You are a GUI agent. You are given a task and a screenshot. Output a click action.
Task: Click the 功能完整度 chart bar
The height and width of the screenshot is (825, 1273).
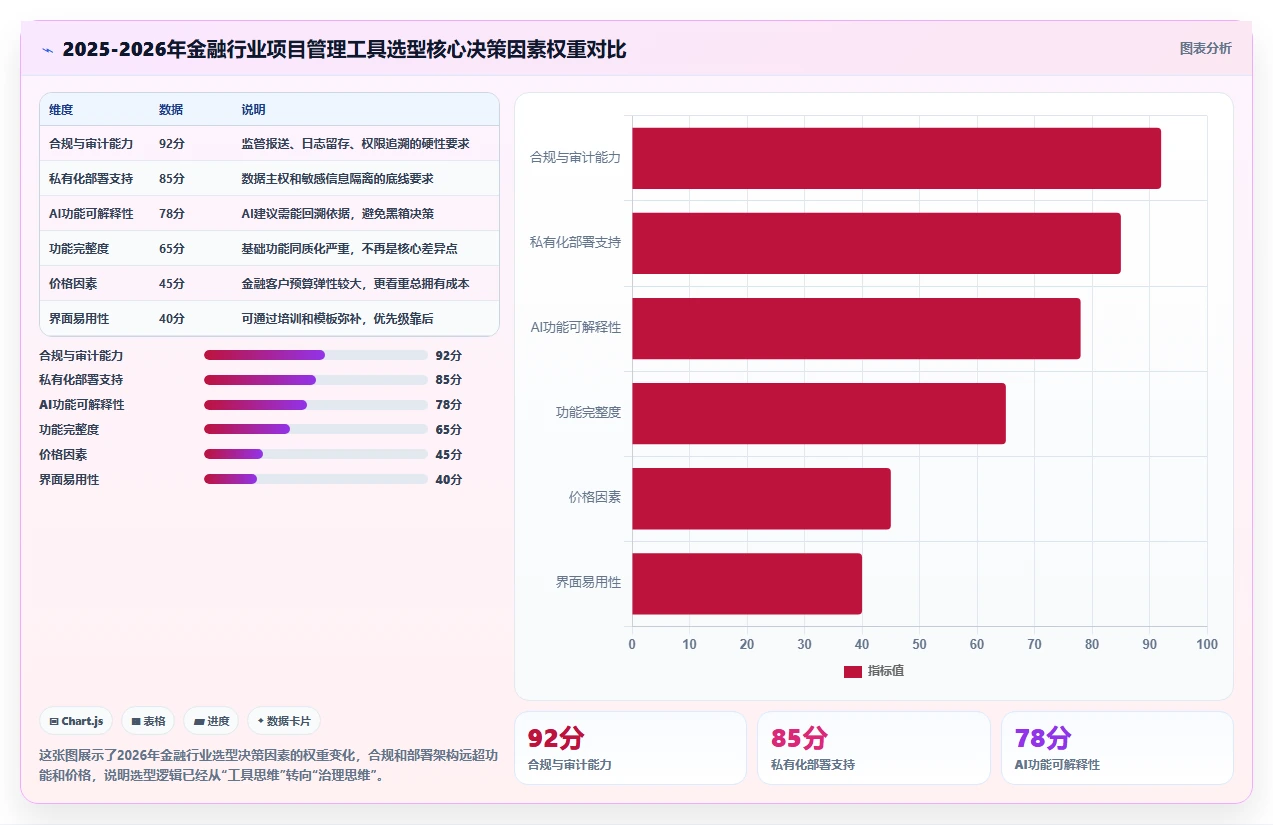click(819, 413)
